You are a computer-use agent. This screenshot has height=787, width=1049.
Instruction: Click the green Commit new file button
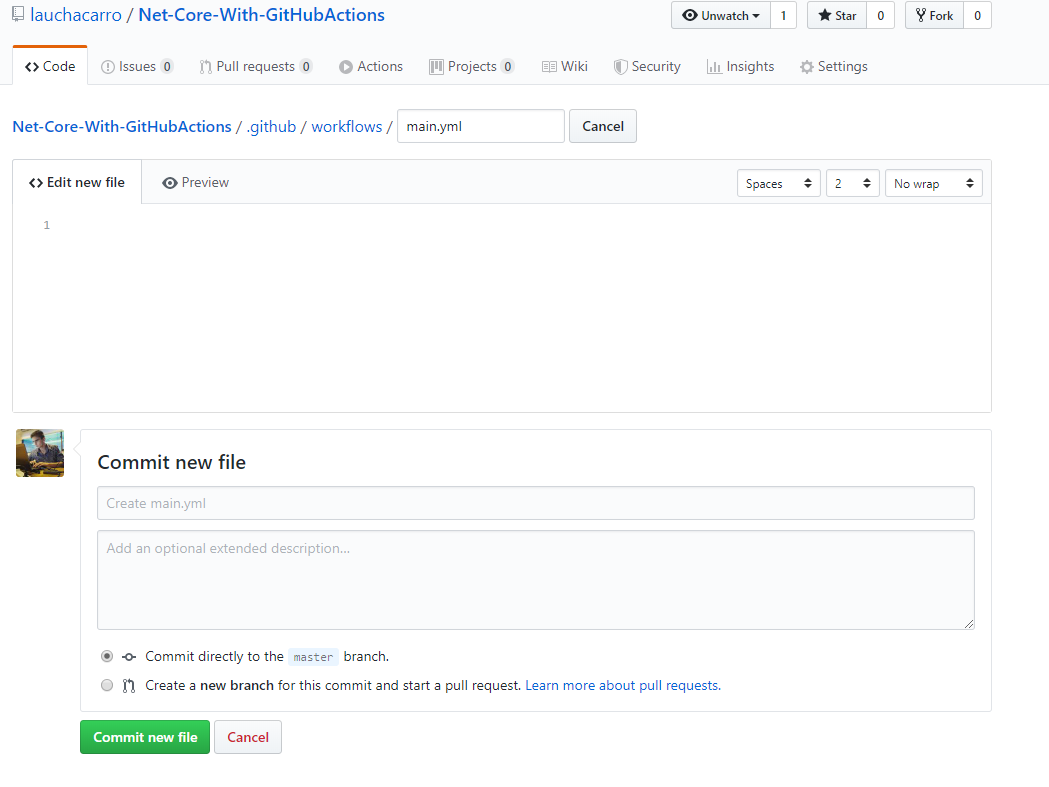pyautogui.click(x=145, y=737)
